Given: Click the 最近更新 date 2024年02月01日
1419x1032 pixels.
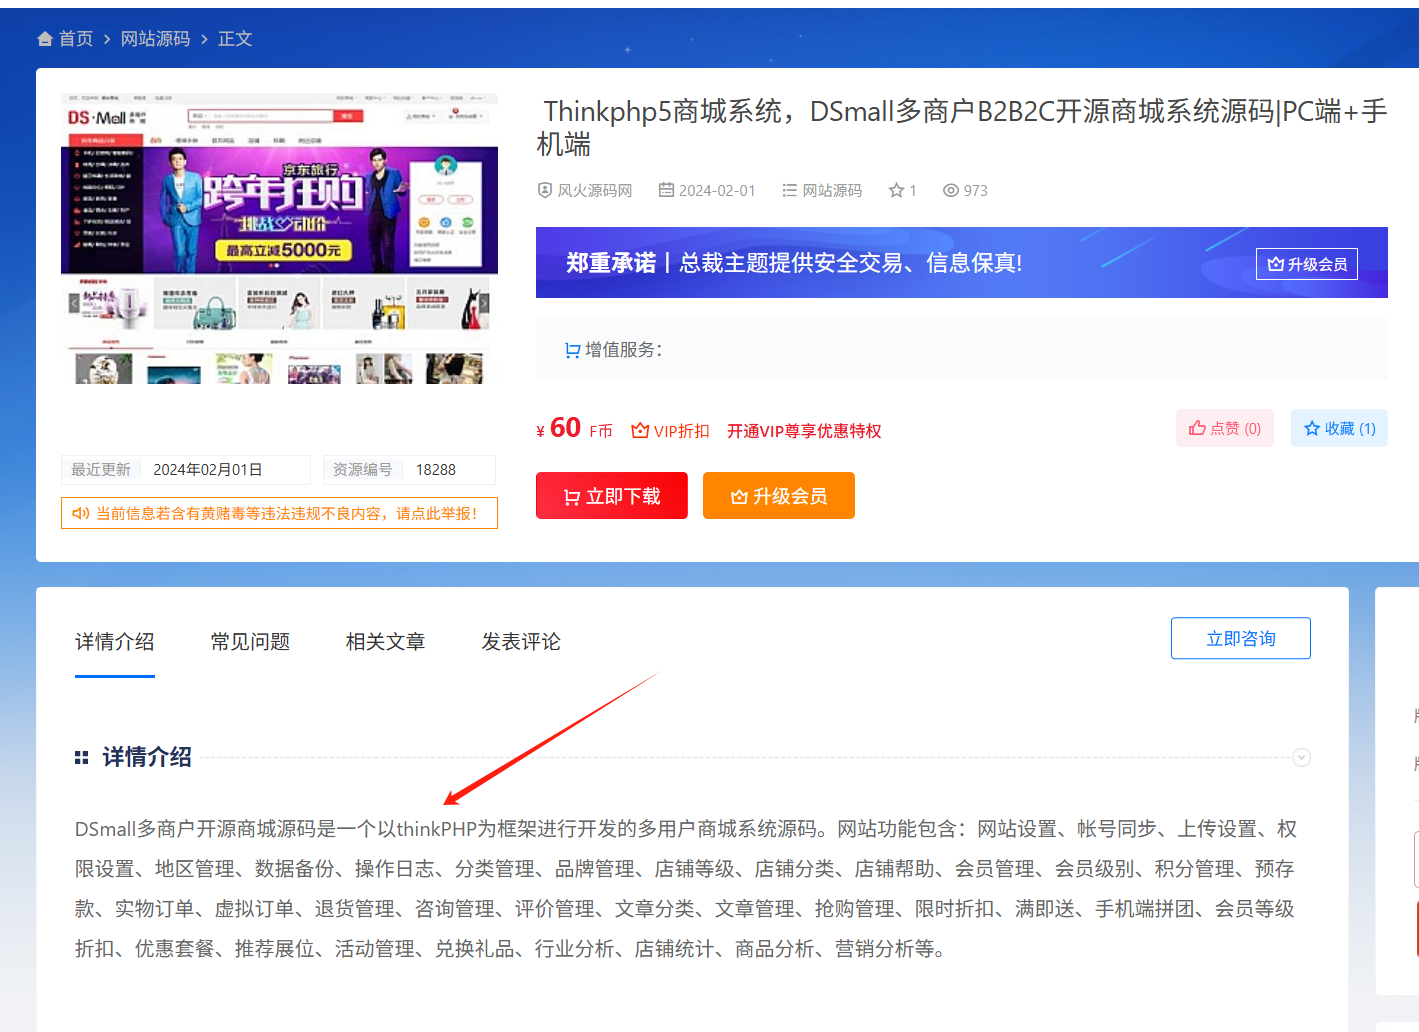Looking at the screenshot, I should click(207, 470).
